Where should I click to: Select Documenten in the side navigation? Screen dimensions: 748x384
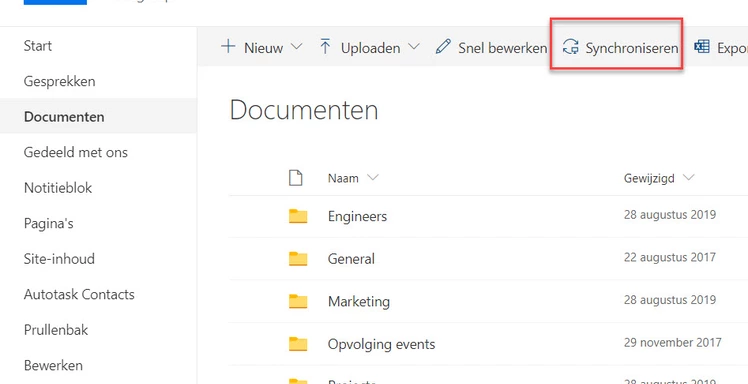64,117
